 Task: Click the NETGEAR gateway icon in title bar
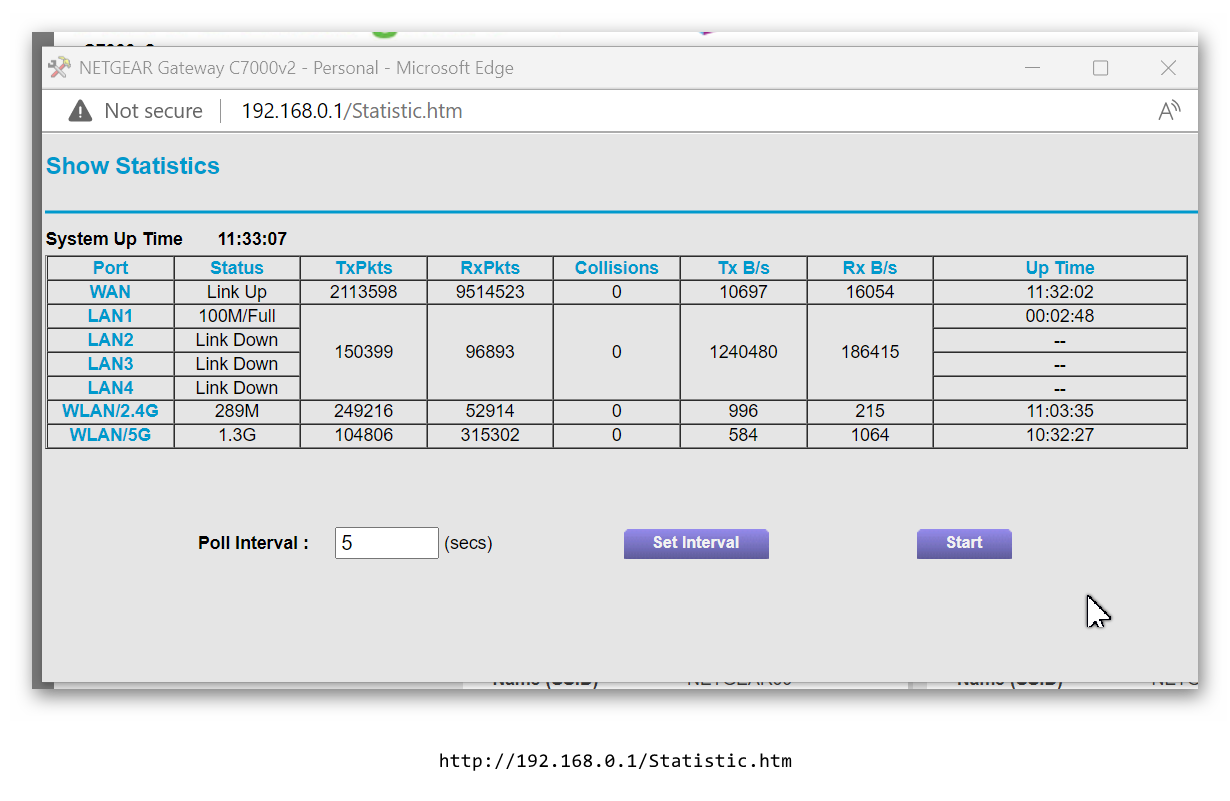(59, 67)
